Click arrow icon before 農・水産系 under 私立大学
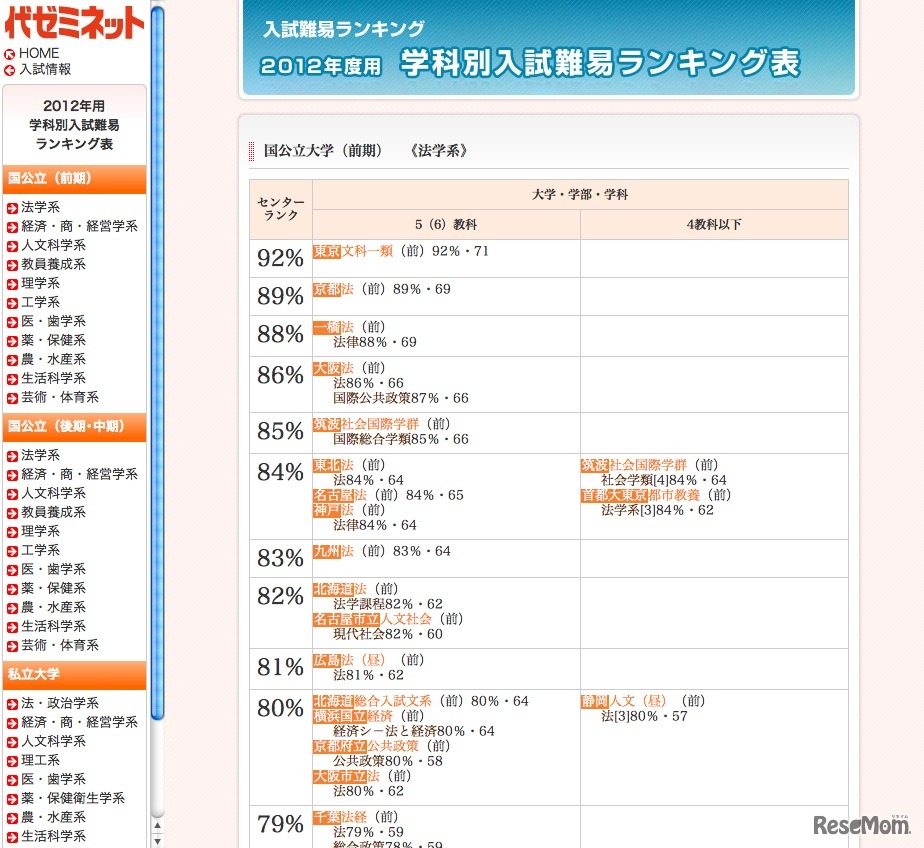Viewport: 924px width, 848px height. 12,819
